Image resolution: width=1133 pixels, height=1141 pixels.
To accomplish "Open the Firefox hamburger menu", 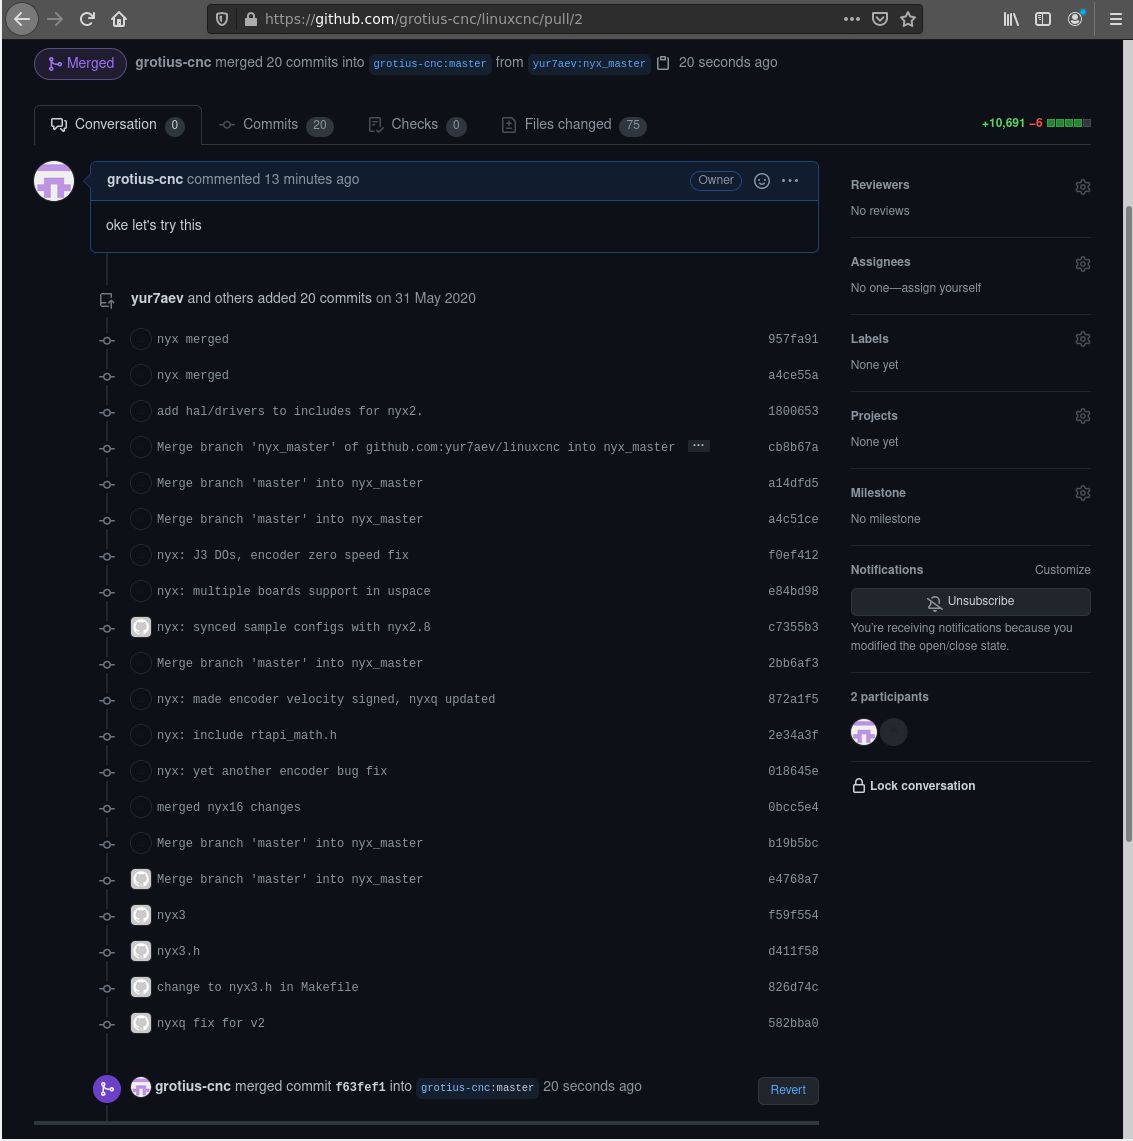I will pos(1116,19).
